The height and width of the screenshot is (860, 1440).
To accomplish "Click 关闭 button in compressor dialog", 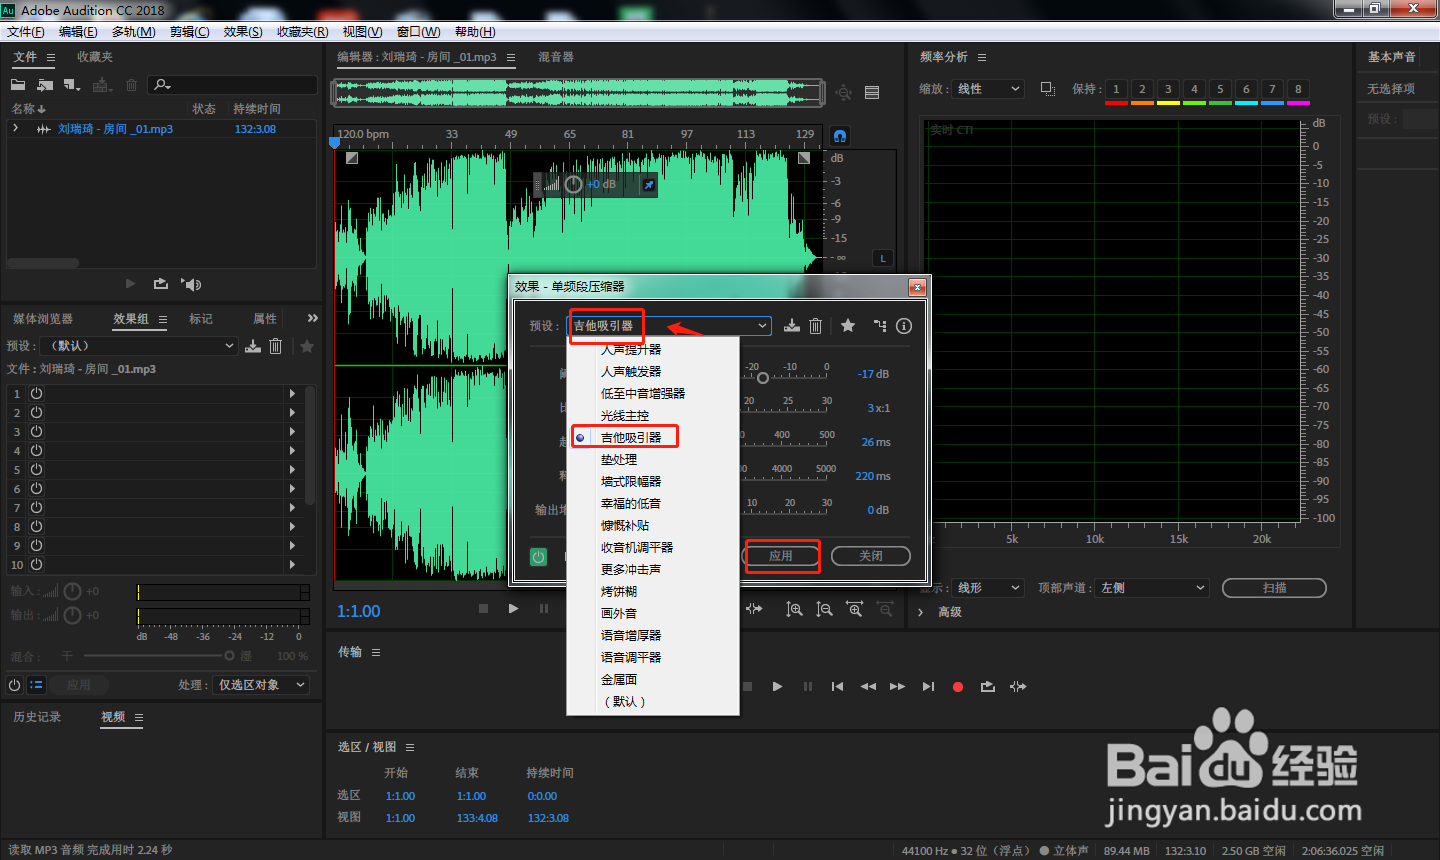I will pyautogui.click(x=871, y=556).
